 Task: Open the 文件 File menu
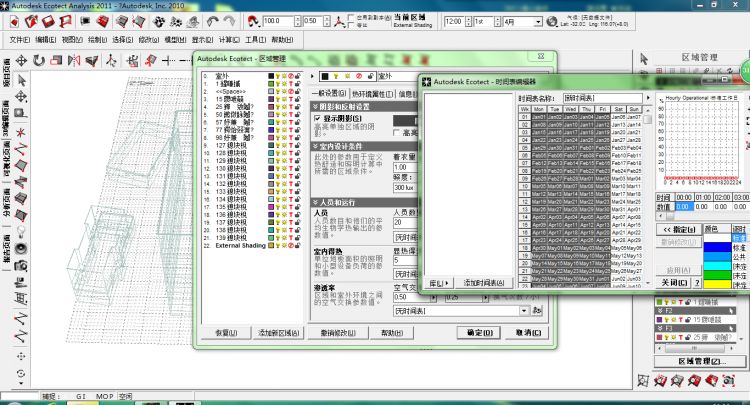[20, 40]
